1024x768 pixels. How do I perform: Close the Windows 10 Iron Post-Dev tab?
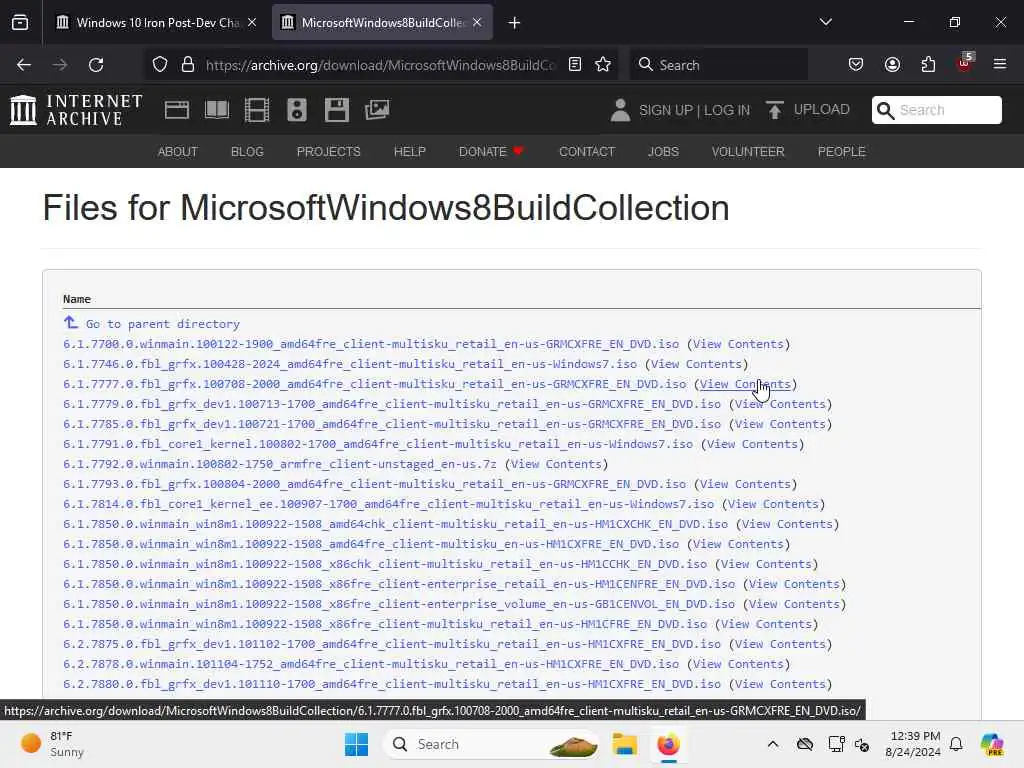click(252, 23)
